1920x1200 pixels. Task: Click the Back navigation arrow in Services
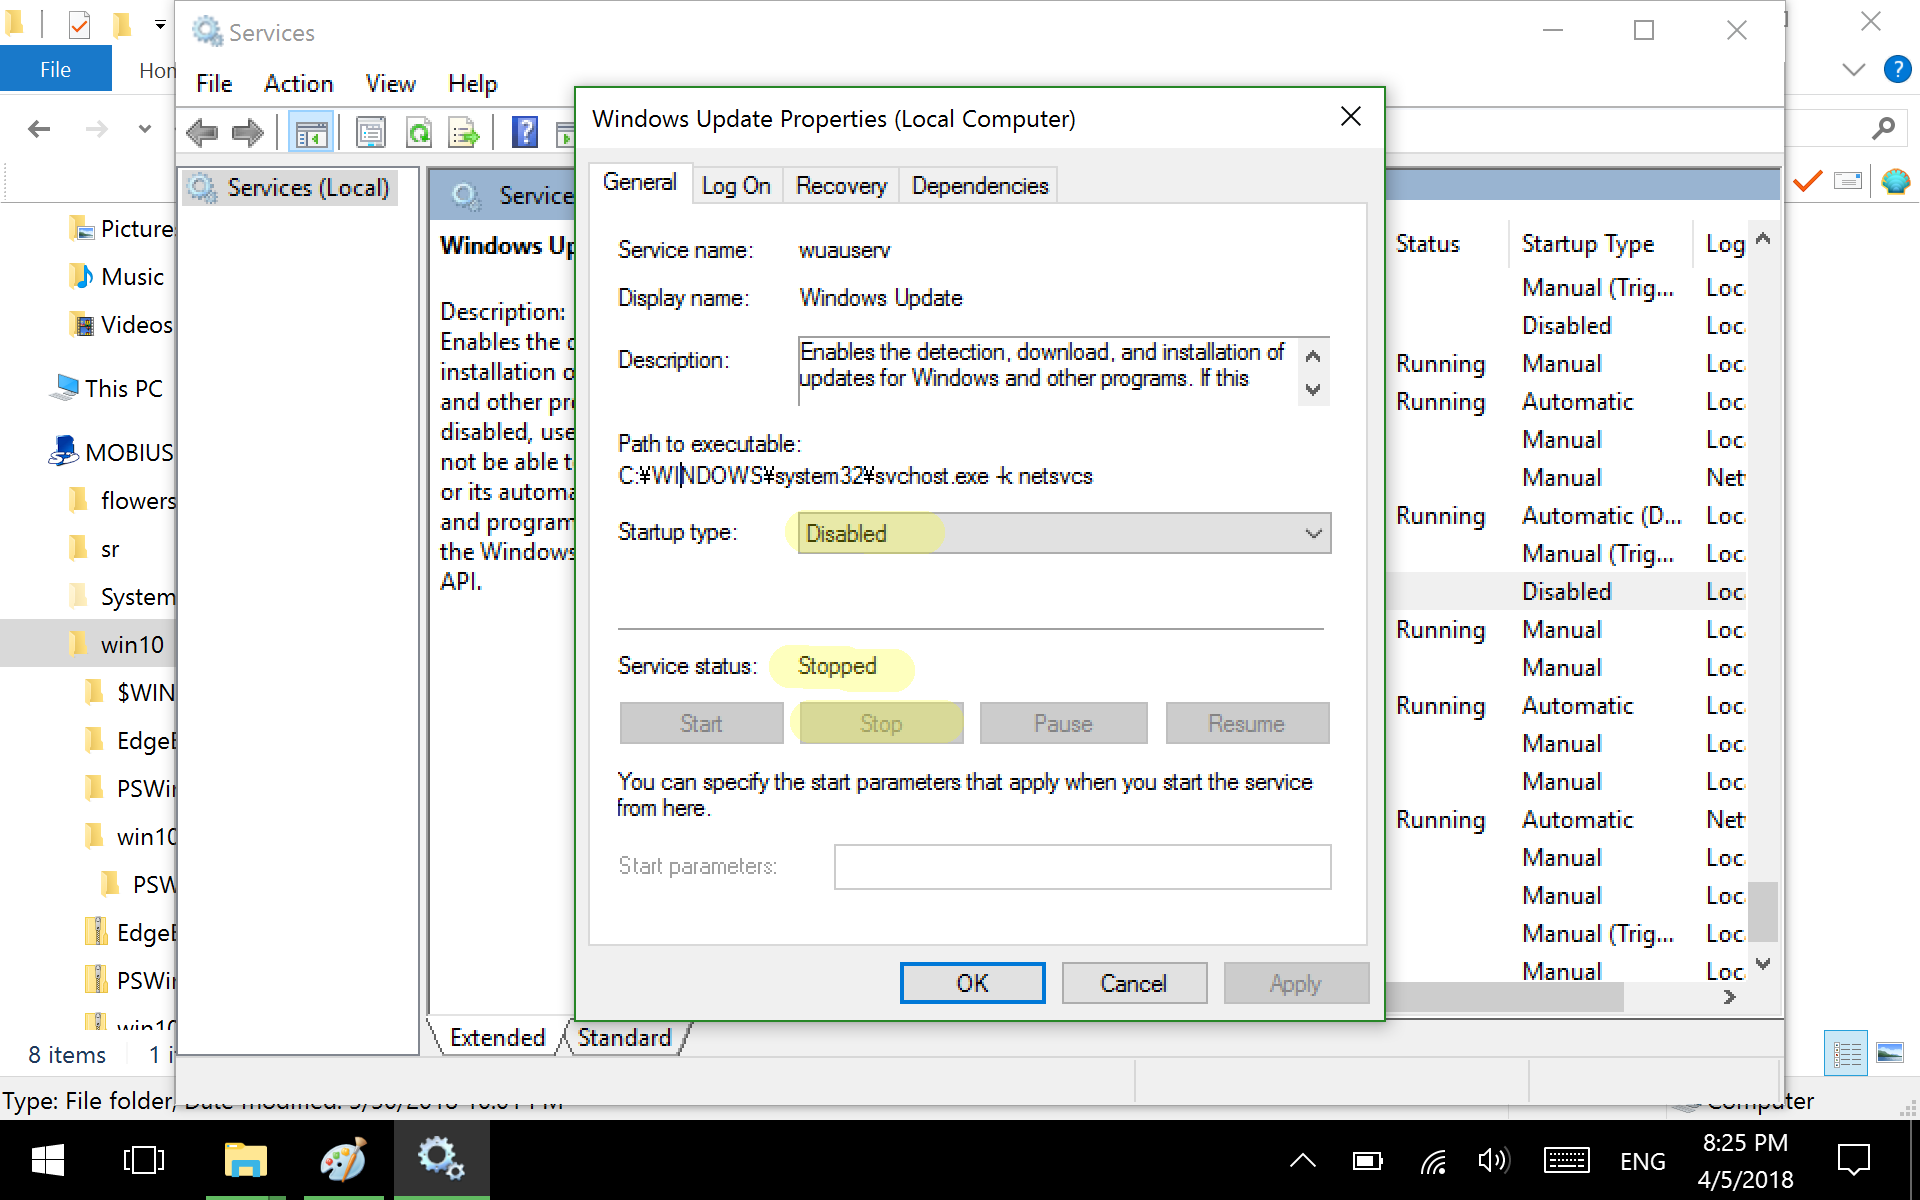(202, 131)
